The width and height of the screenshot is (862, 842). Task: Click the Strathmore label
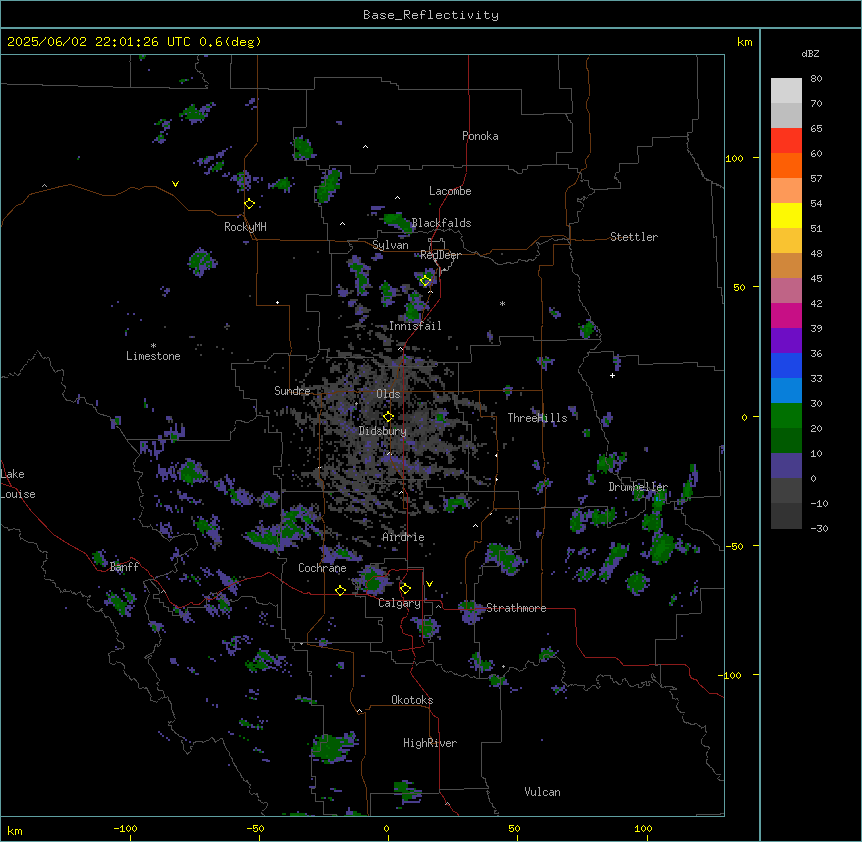516,608
